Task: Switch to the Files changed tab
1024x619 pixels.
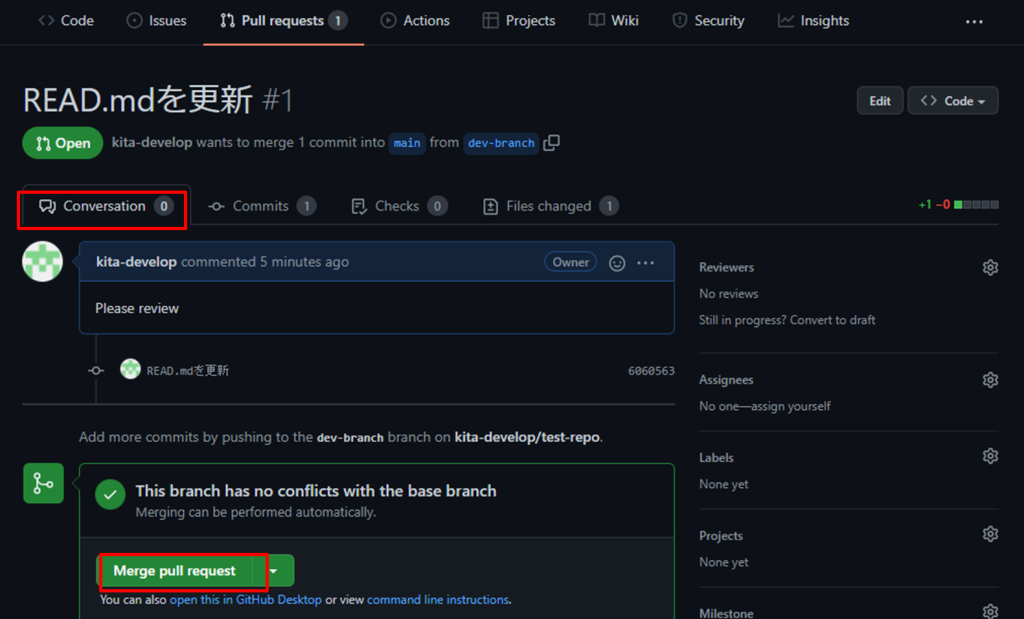Action: pyautogui.click(x=549, y=206)
